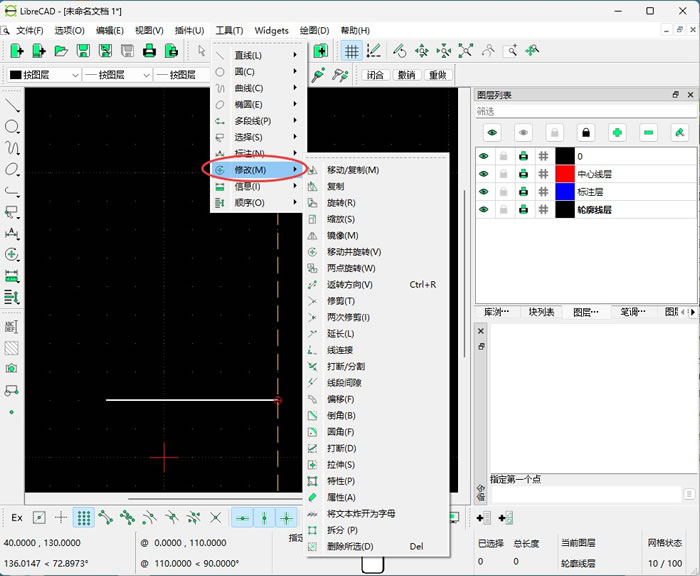Open the pen color 按图层 dropdown
Viewport: 700px width, 576px height.
point(44,75)
